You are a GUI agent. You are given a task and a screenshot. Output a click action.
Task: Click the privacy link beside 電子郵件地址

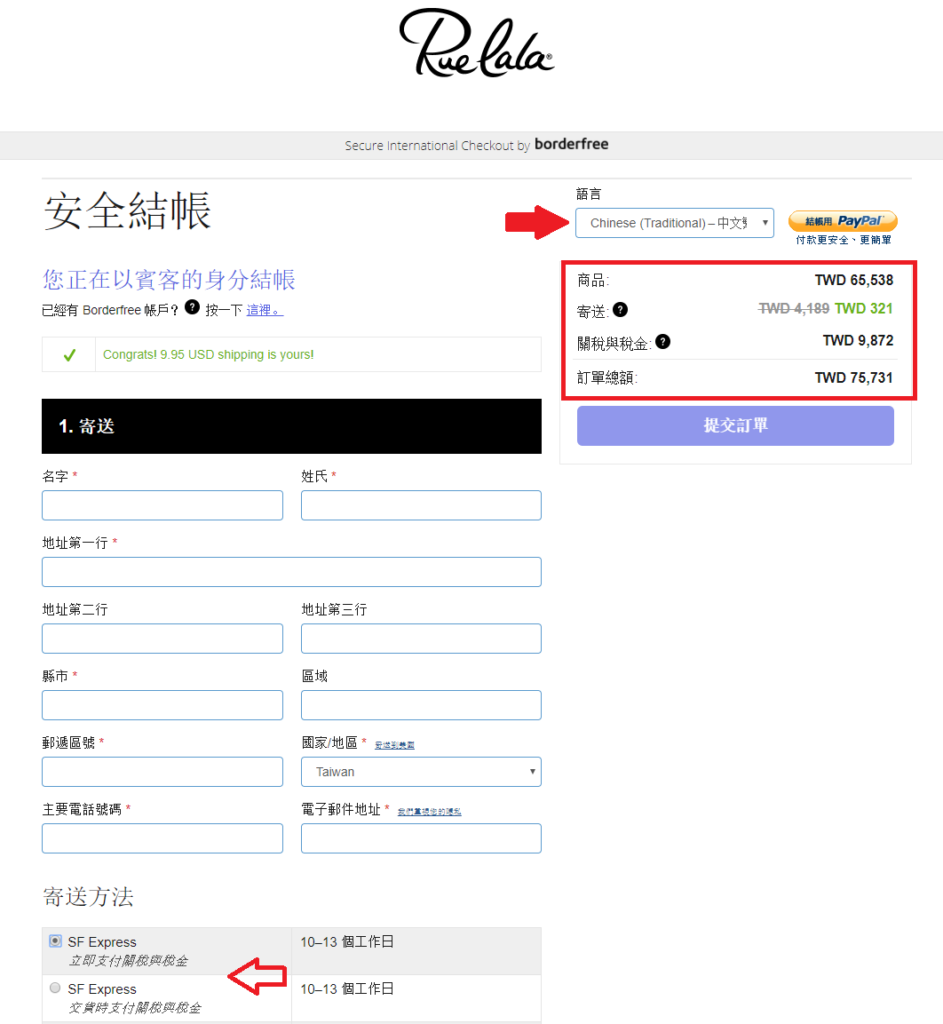(x=429, y=812)
